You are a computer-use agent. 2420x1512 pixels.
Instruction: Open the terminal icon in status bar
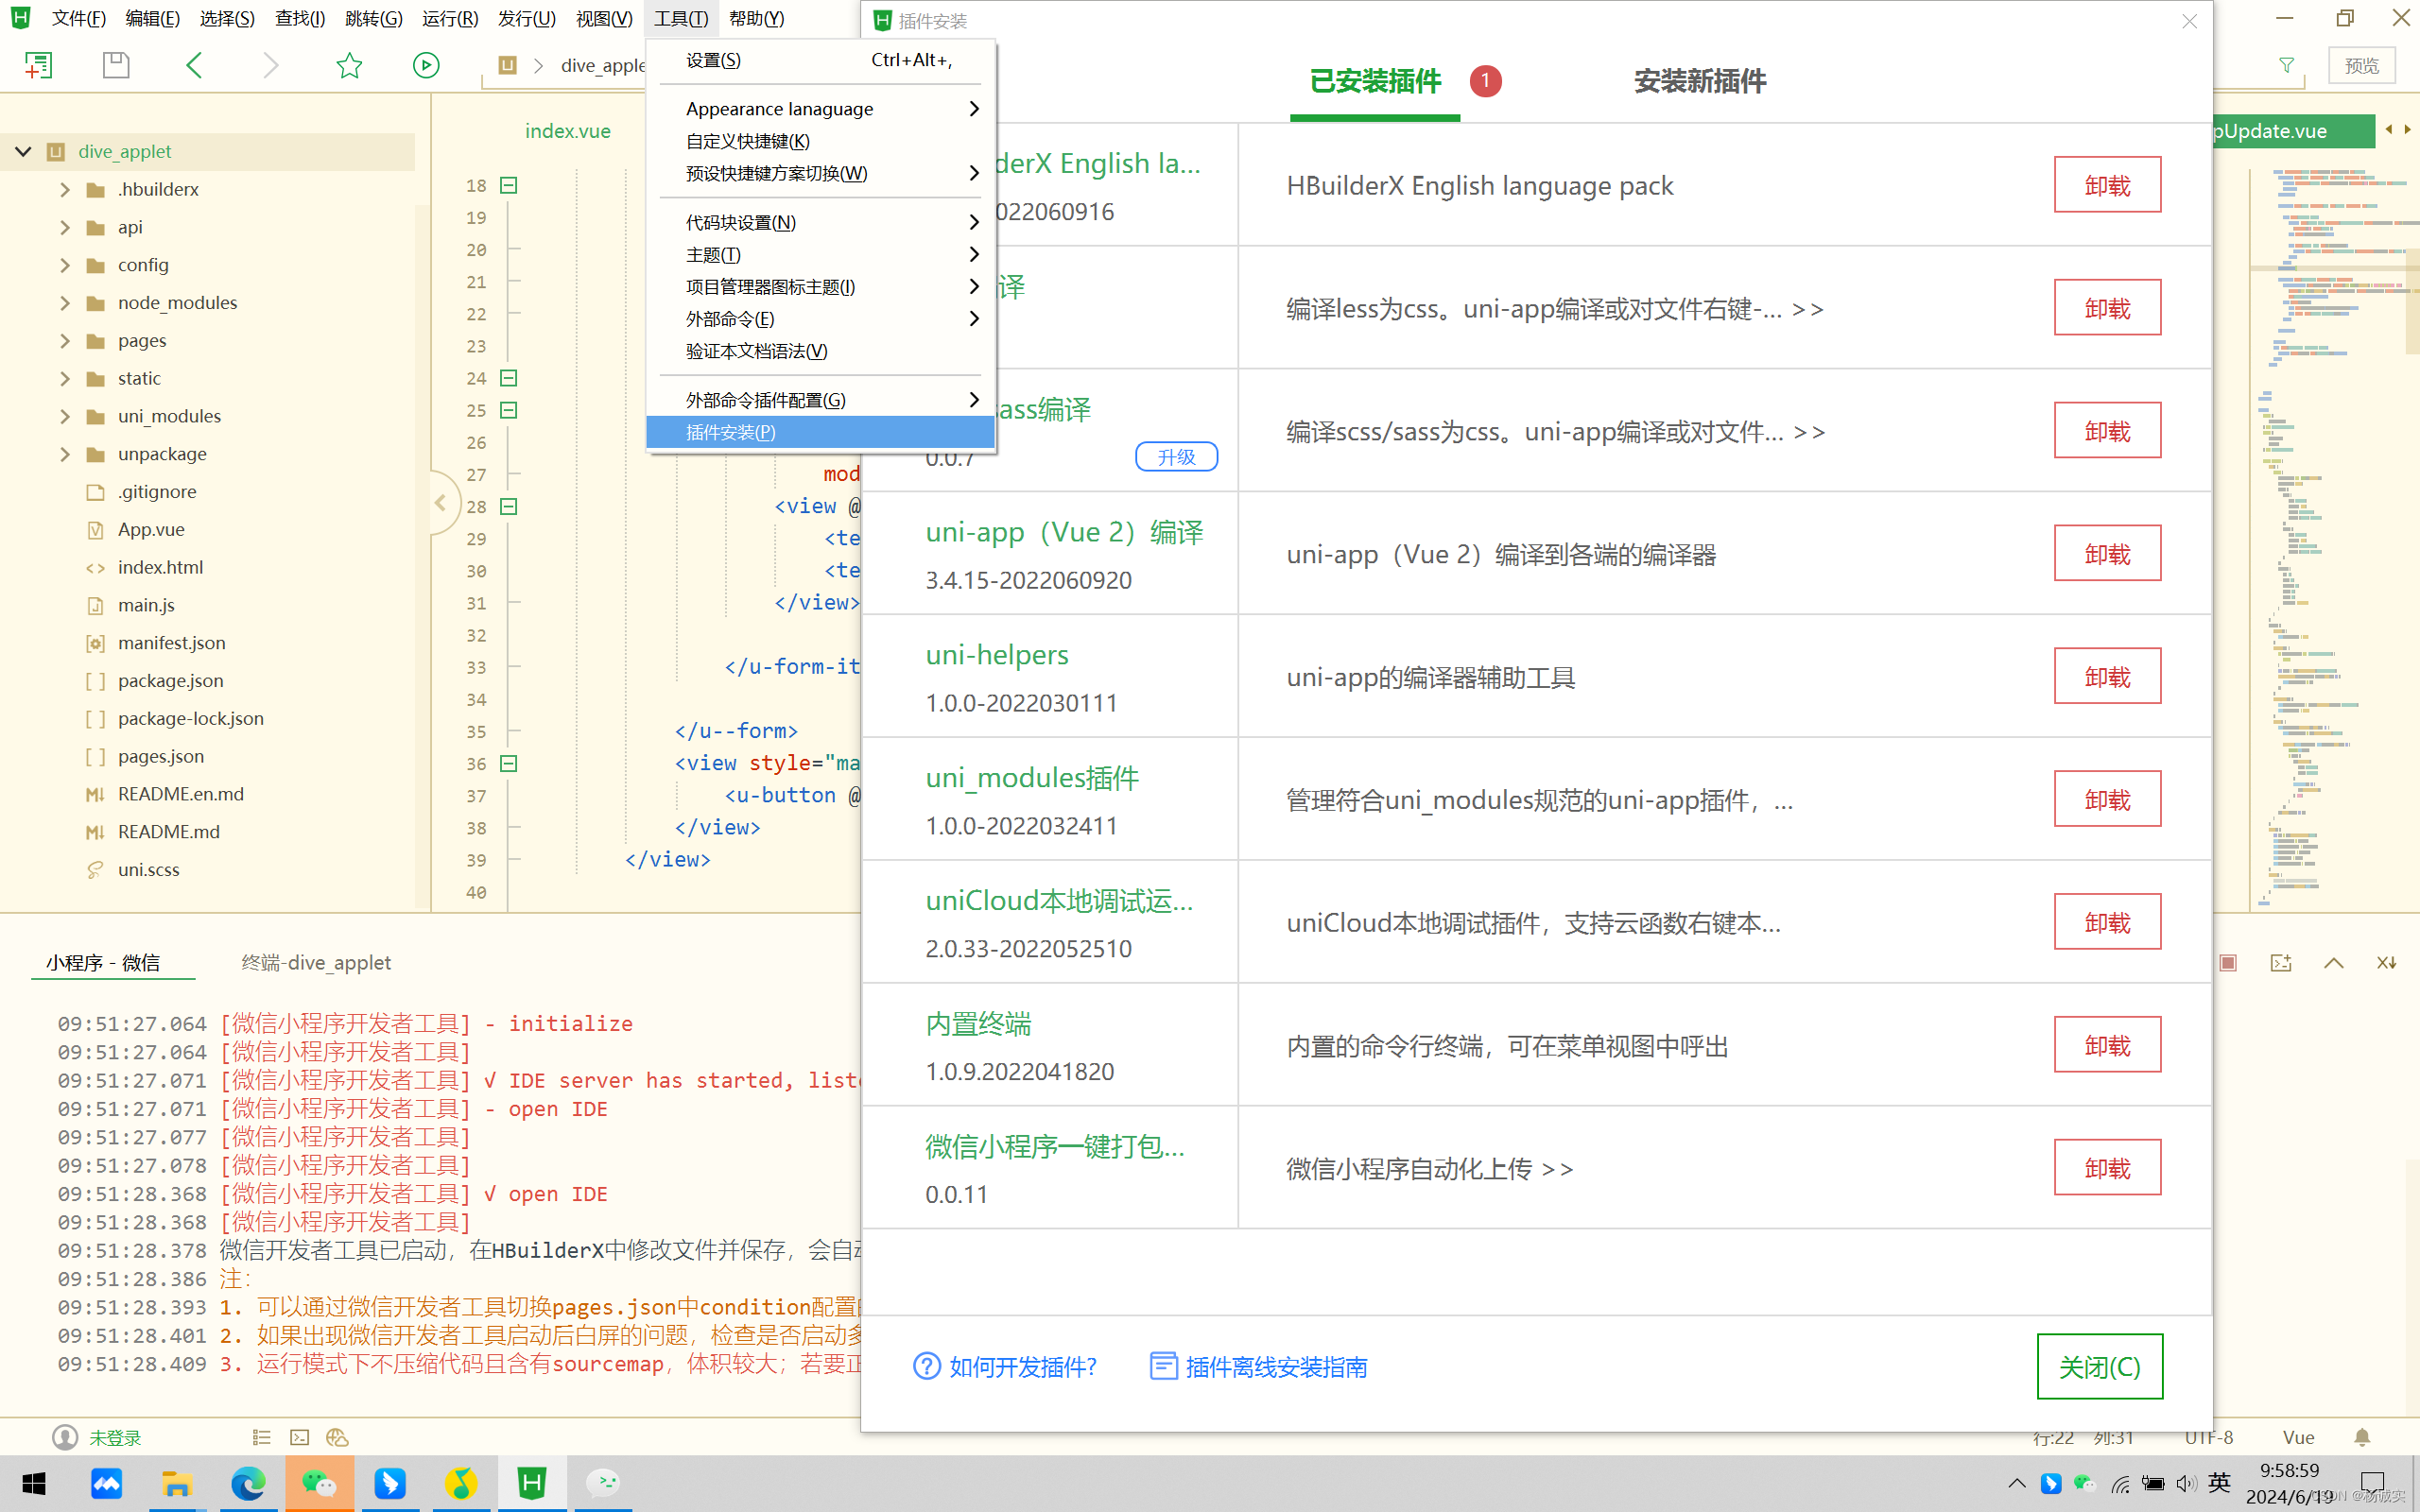coord(299,1438)
